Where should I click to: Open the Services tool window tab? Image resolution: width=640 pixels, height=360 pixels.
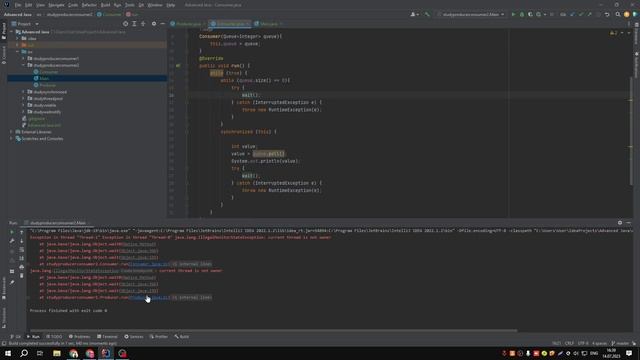134,337
